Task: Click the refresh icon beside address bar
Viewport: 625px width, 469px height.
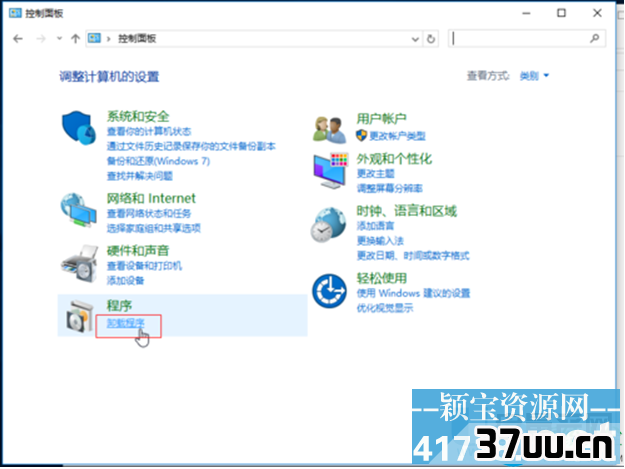Action: click(x=431, y=39)
